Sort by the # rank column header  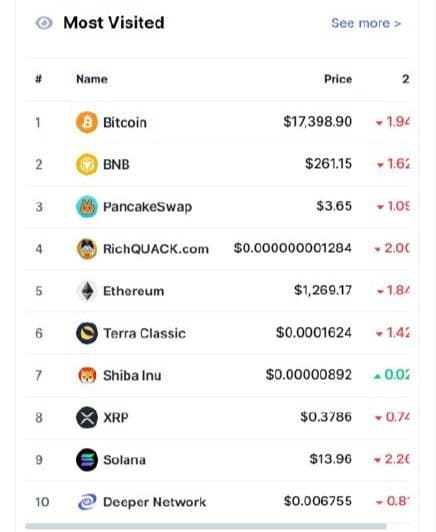click(39, 79)
